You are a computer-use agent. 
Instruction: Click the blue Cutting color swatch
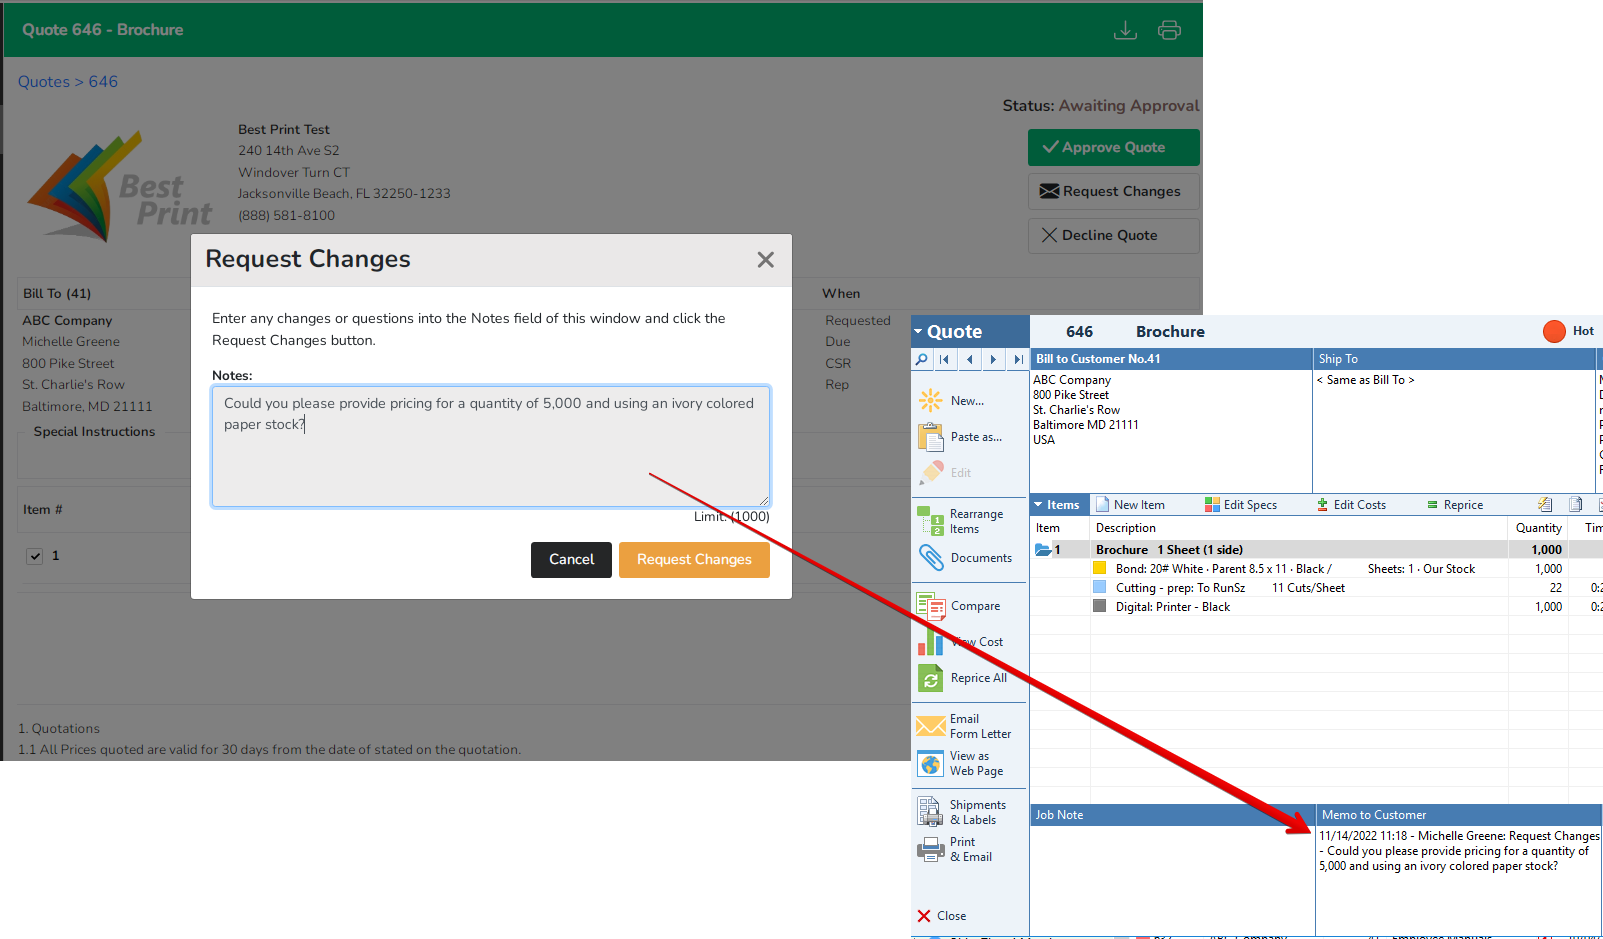(1100, 588)
